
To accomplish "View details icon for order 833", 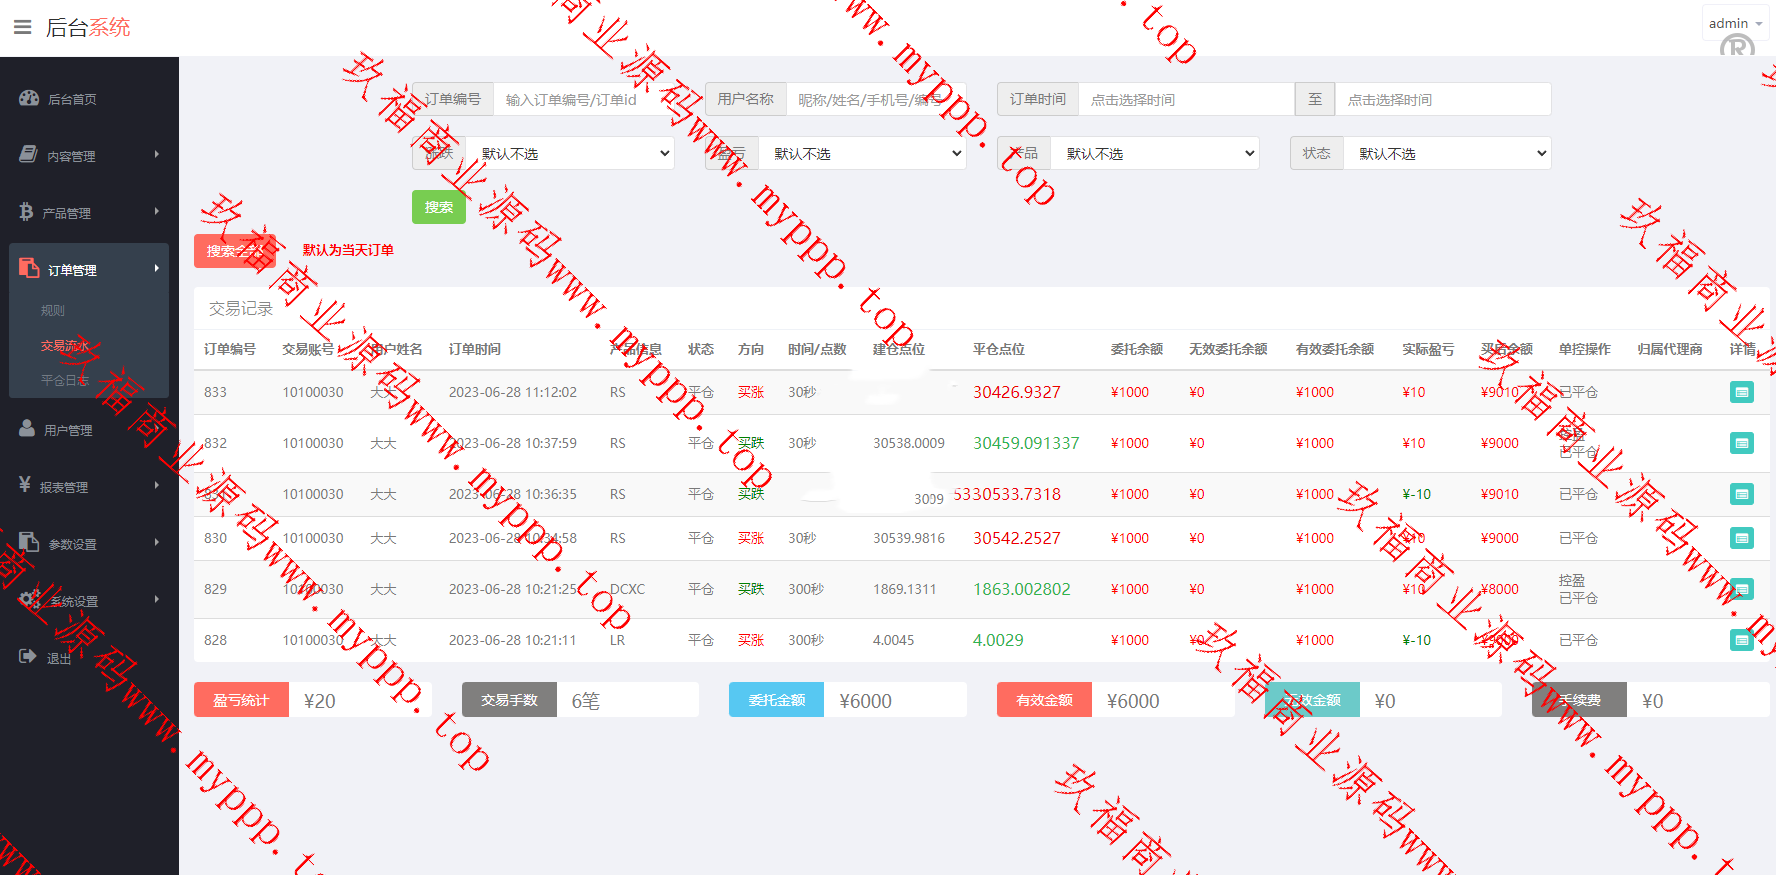I will pyautogui.click(x=1741, y=392).
